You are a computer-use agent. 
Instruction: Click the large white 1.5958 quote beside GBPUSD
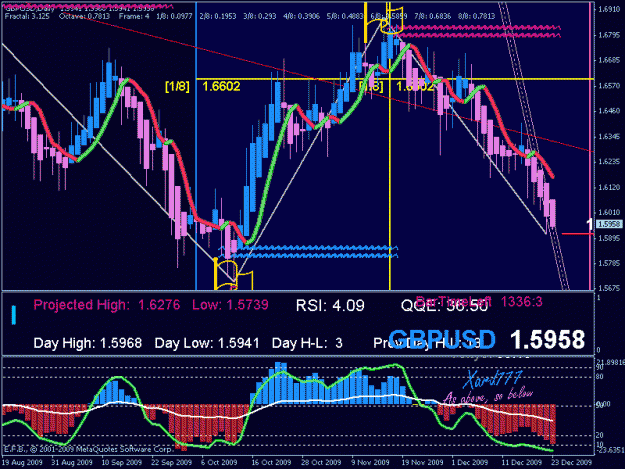point(547,340)
